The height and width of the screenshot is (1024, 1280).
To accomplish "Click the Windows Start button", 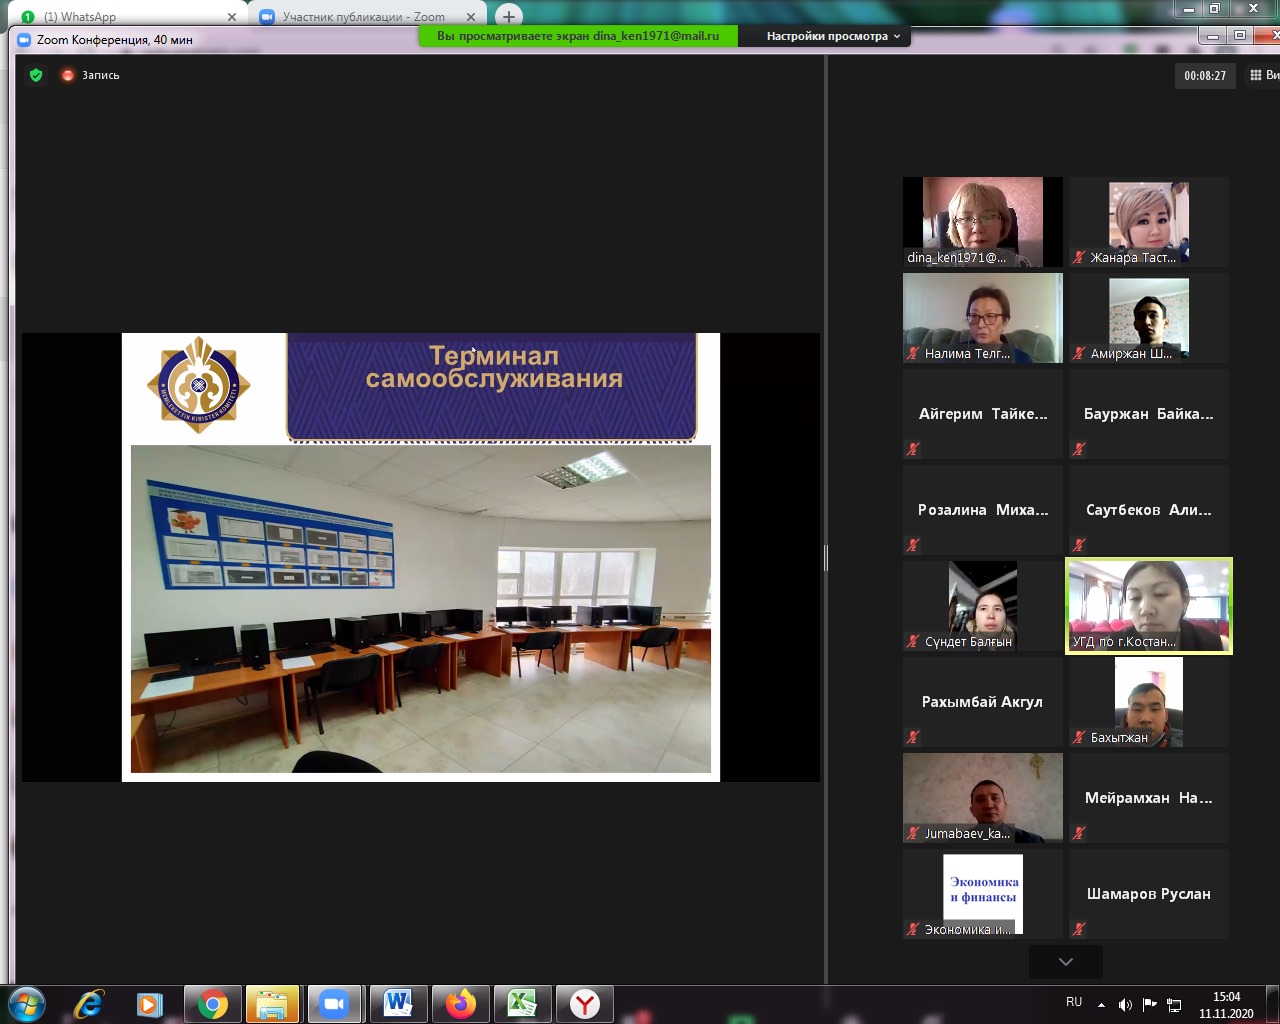I will point(27,1003).
